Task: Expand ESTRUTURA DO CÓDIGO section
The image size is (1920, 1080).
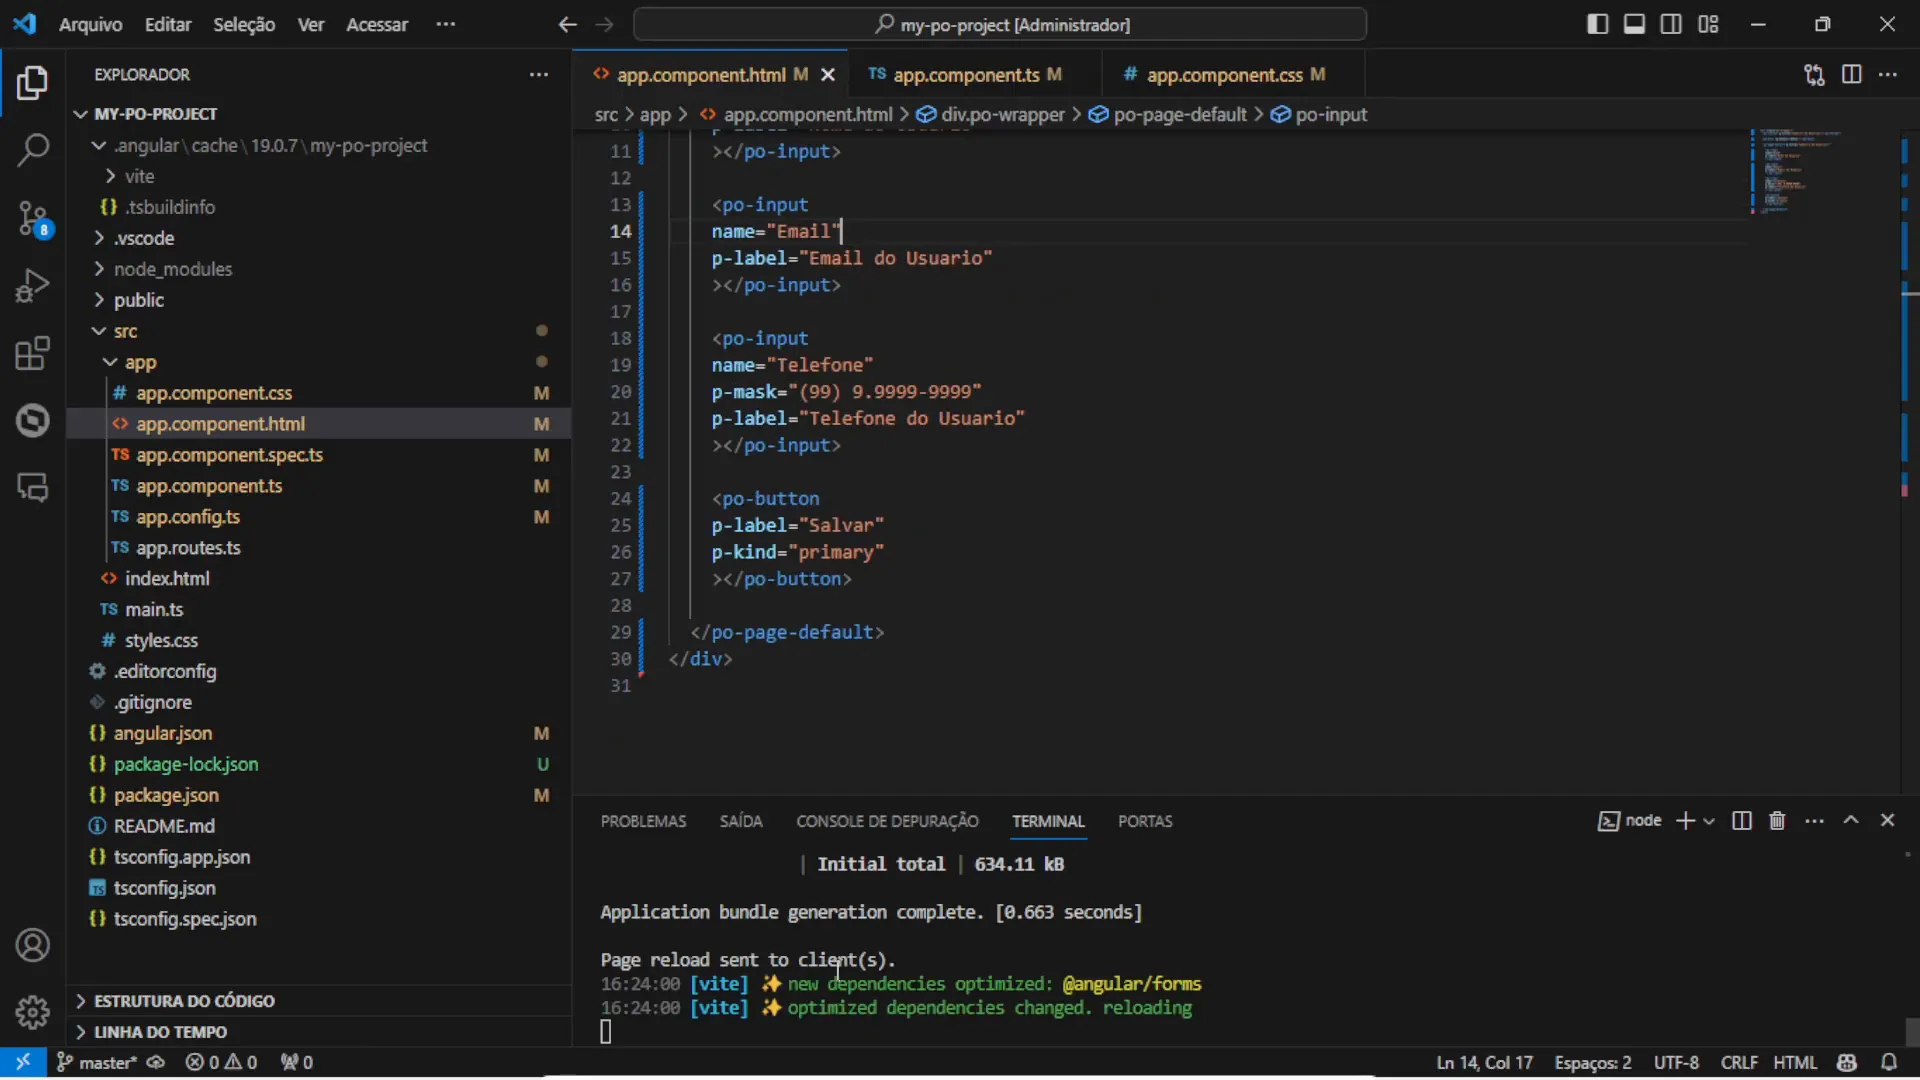Action: [184, 1001]
